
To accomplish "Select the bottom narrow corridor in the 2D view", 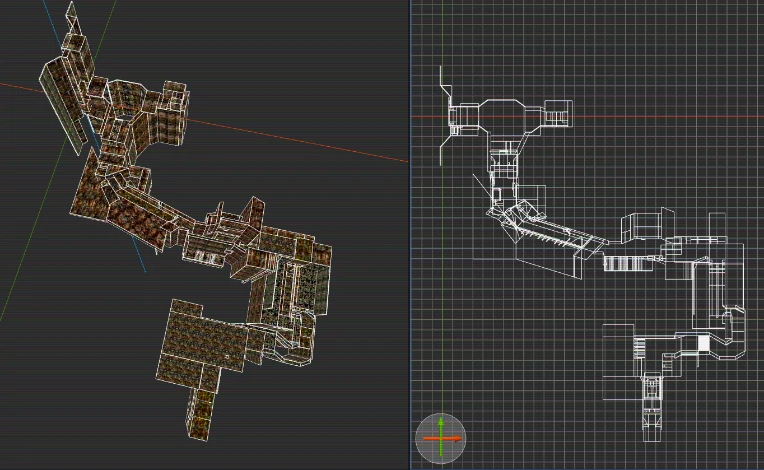I will click(651, 409).
